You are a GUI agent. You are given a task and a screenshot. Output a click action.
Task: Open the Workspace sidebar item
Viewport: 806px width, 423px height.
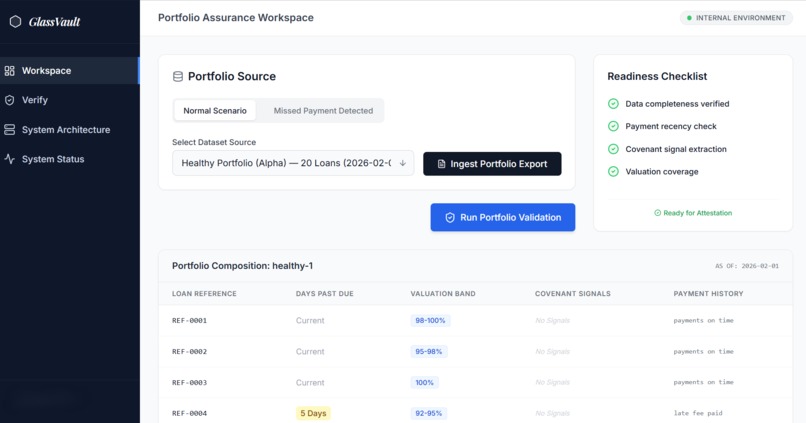tap(69, 70)
